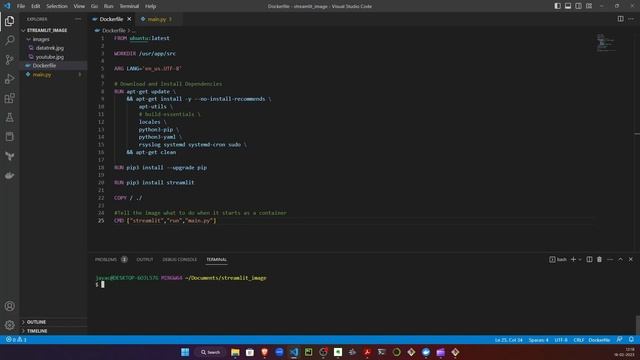Open the Docker whale view in activity bar

pos(9,176)
